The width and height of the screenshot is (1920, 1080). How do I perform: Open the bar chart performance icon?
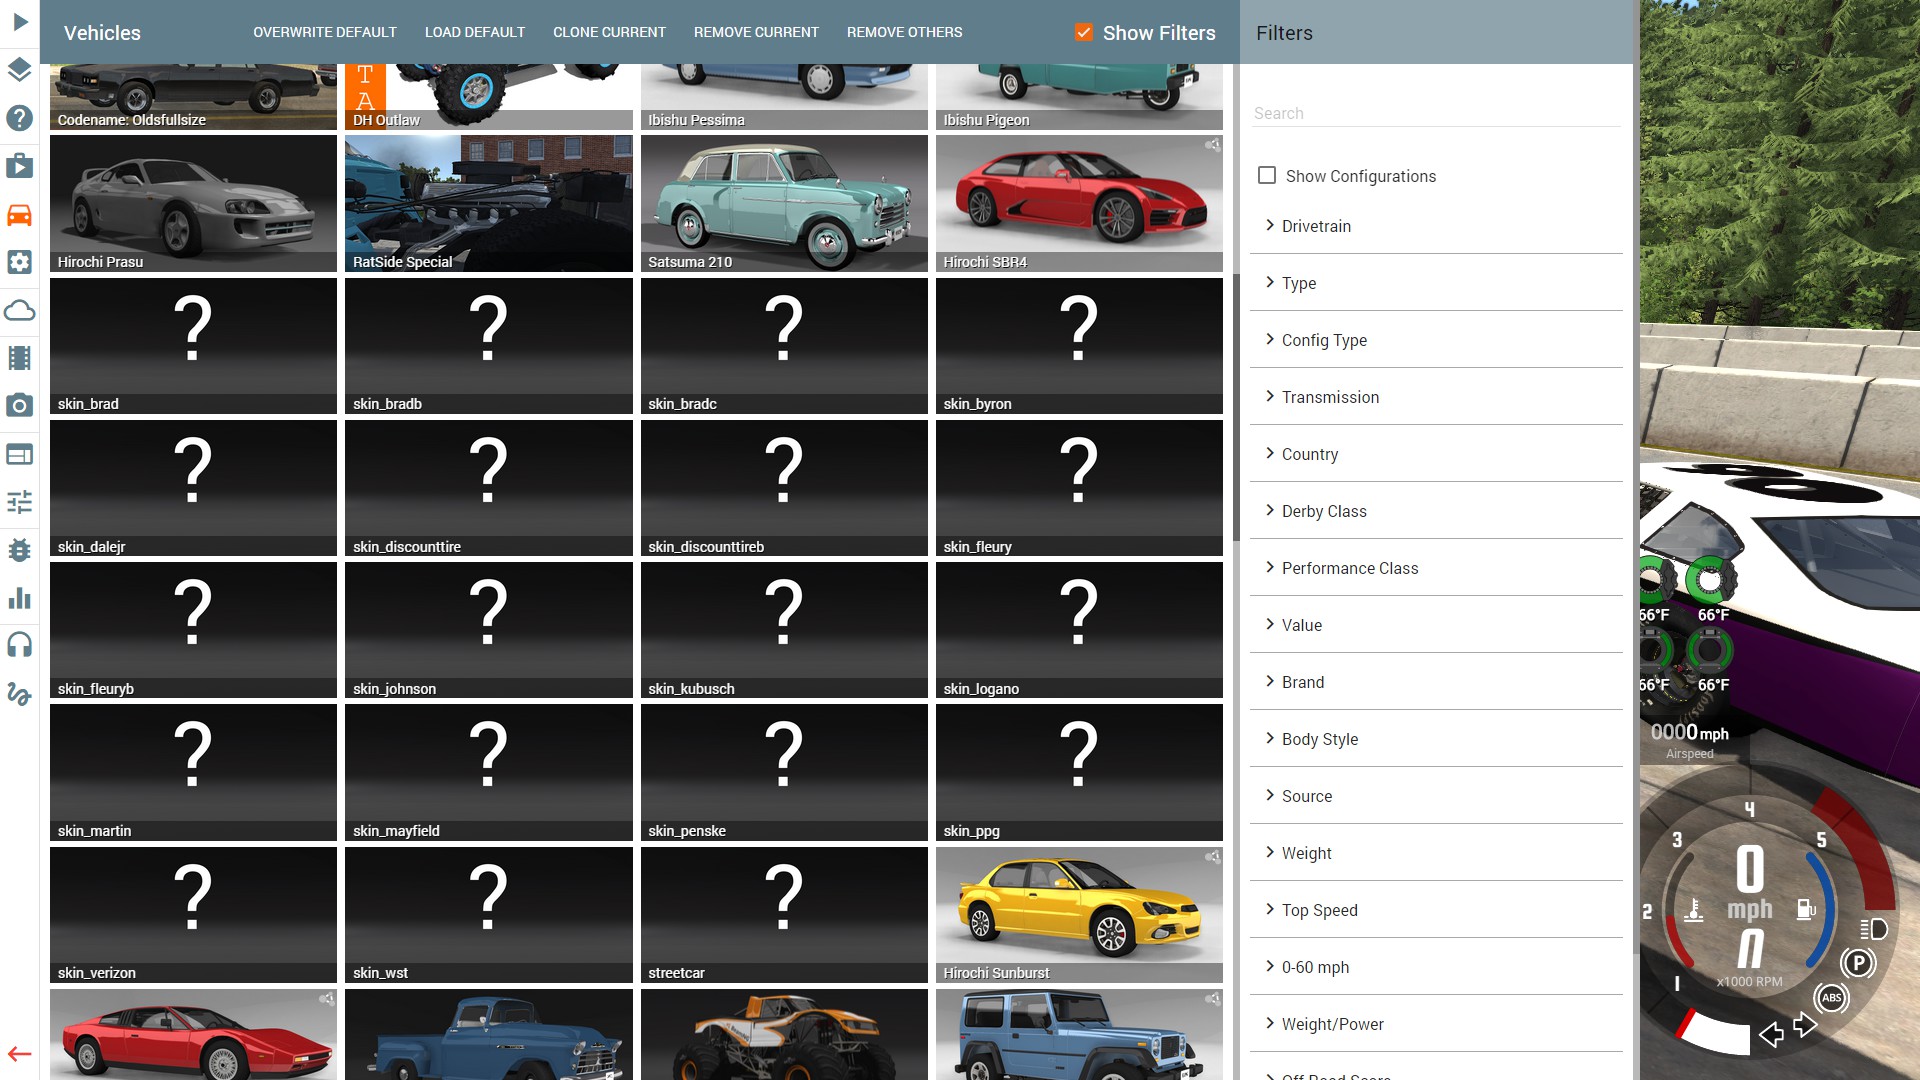19,598
